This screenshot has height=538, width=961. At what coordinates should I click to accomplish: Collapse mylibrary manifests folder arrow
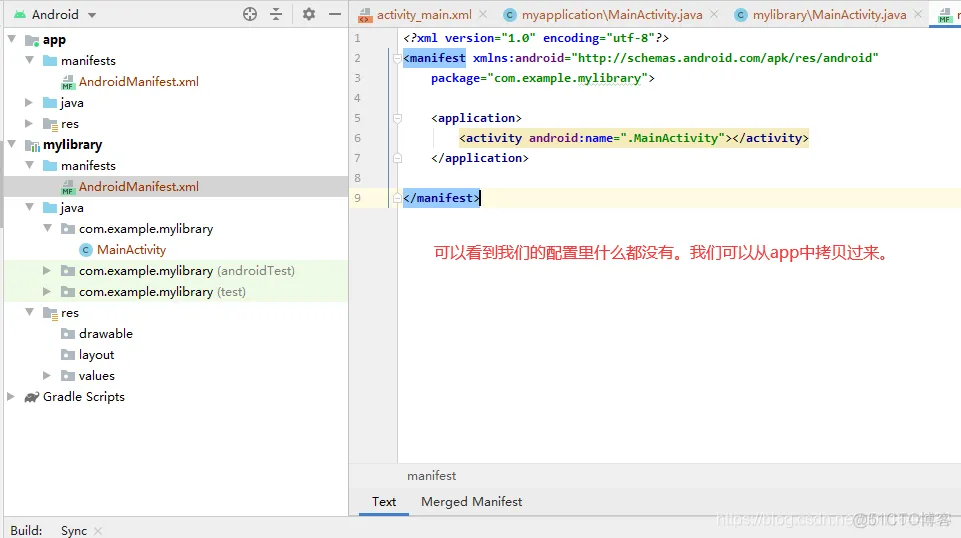29,165
